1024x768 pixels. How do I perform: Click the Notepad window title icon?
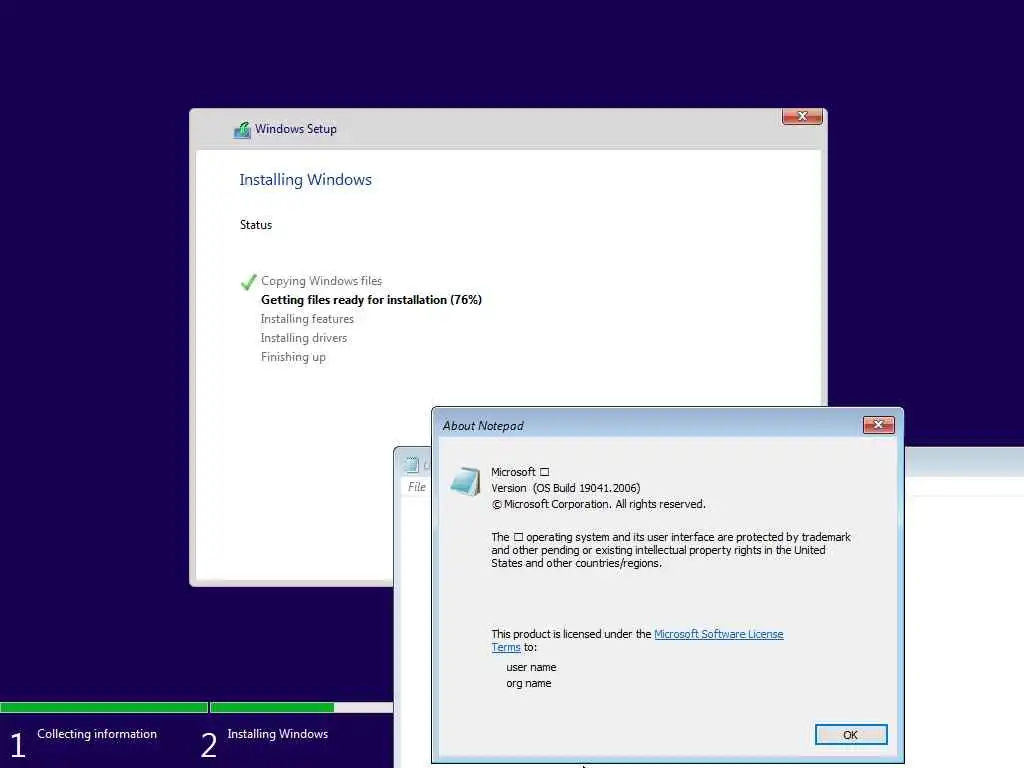point(411,465)
